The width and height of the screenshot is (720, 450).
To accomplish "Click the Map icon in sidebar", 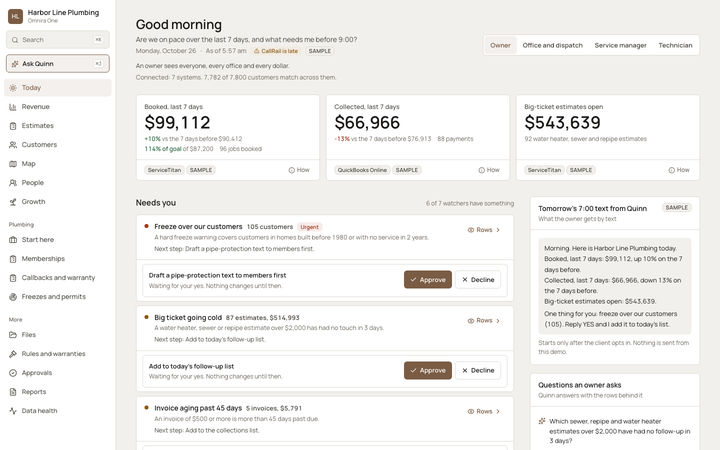I will 13,164.
